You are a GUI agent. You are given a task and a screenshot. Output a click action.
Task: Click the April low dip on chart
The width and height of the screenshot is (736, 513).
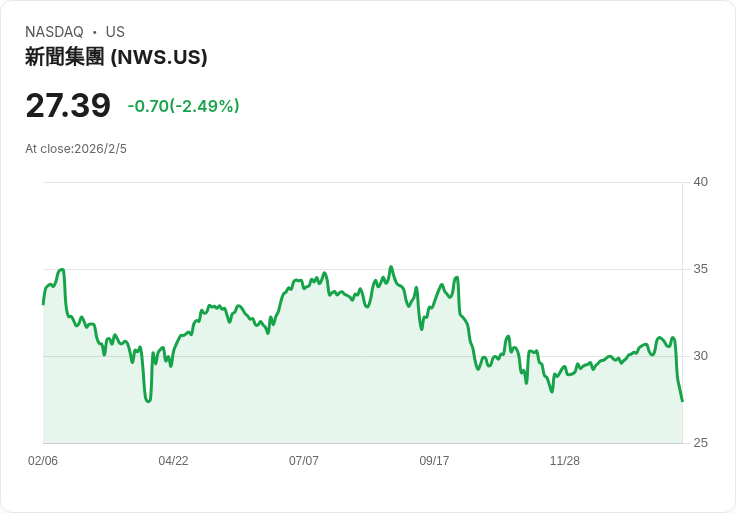point(148,401)
